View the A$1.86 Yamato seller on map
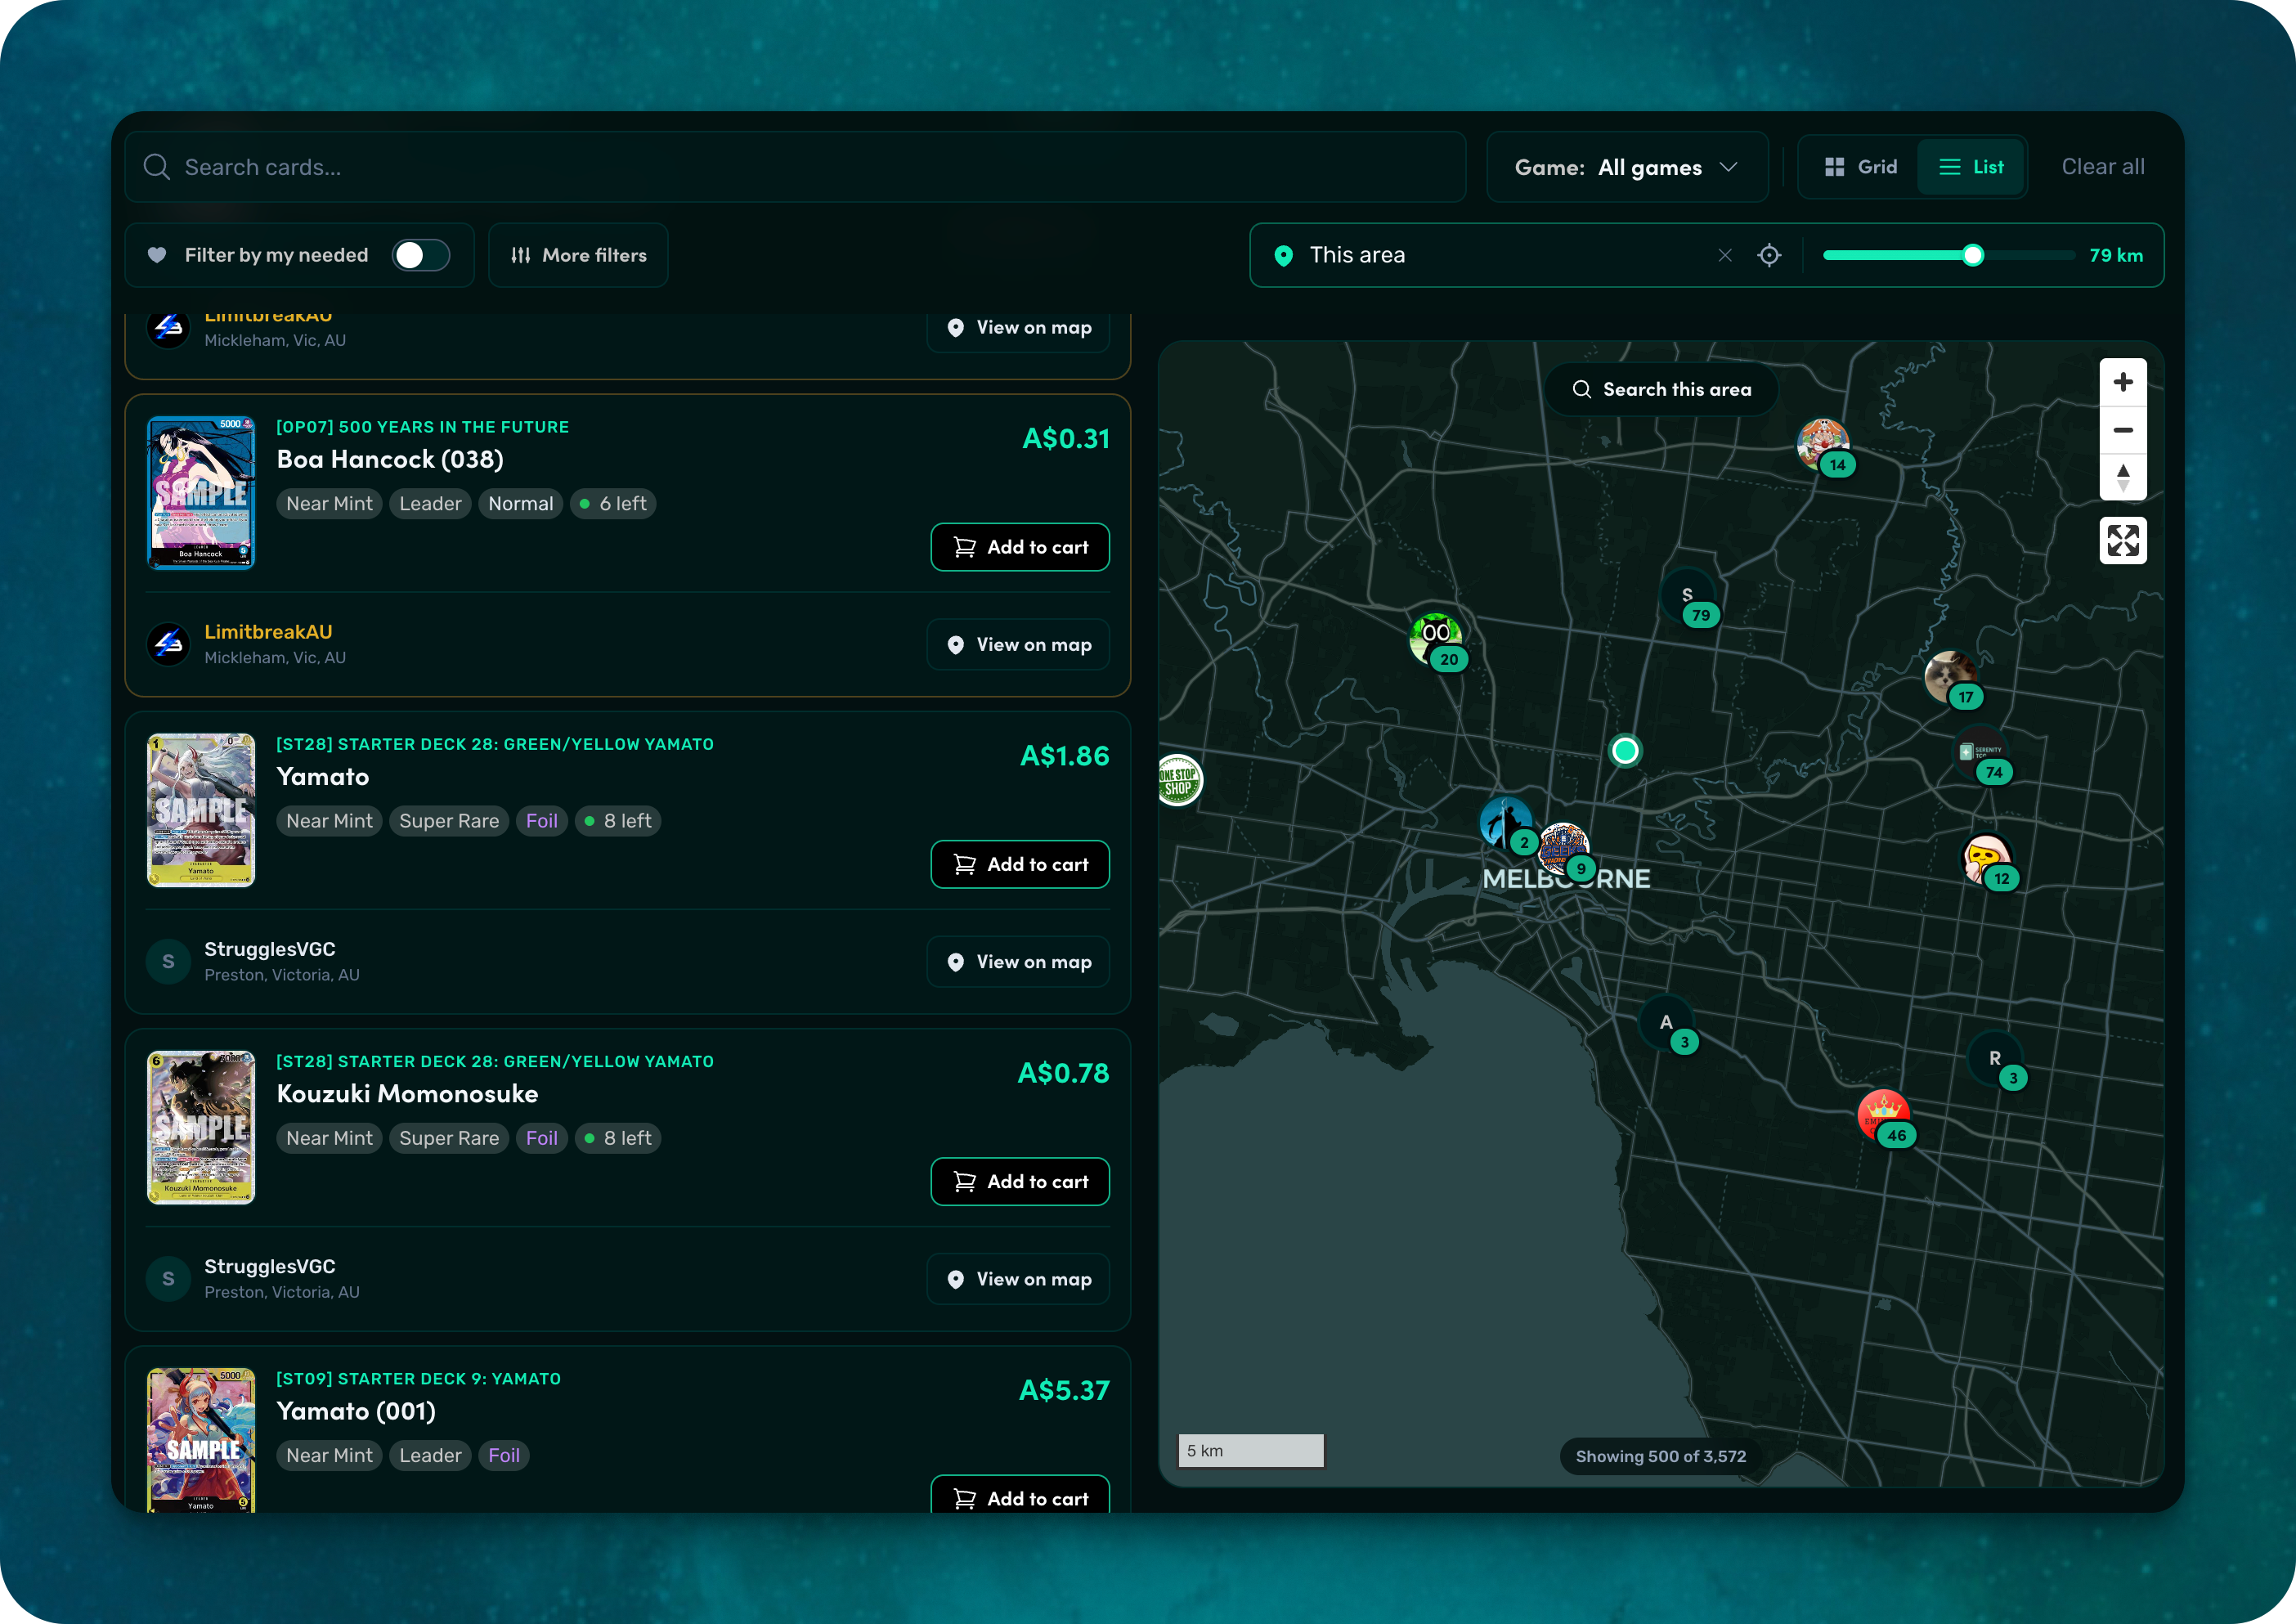 tap(1018, 961)
